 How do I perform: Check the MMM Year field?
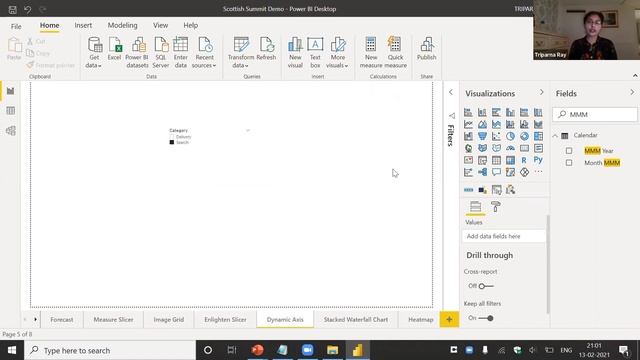click(x=569, y=151)
